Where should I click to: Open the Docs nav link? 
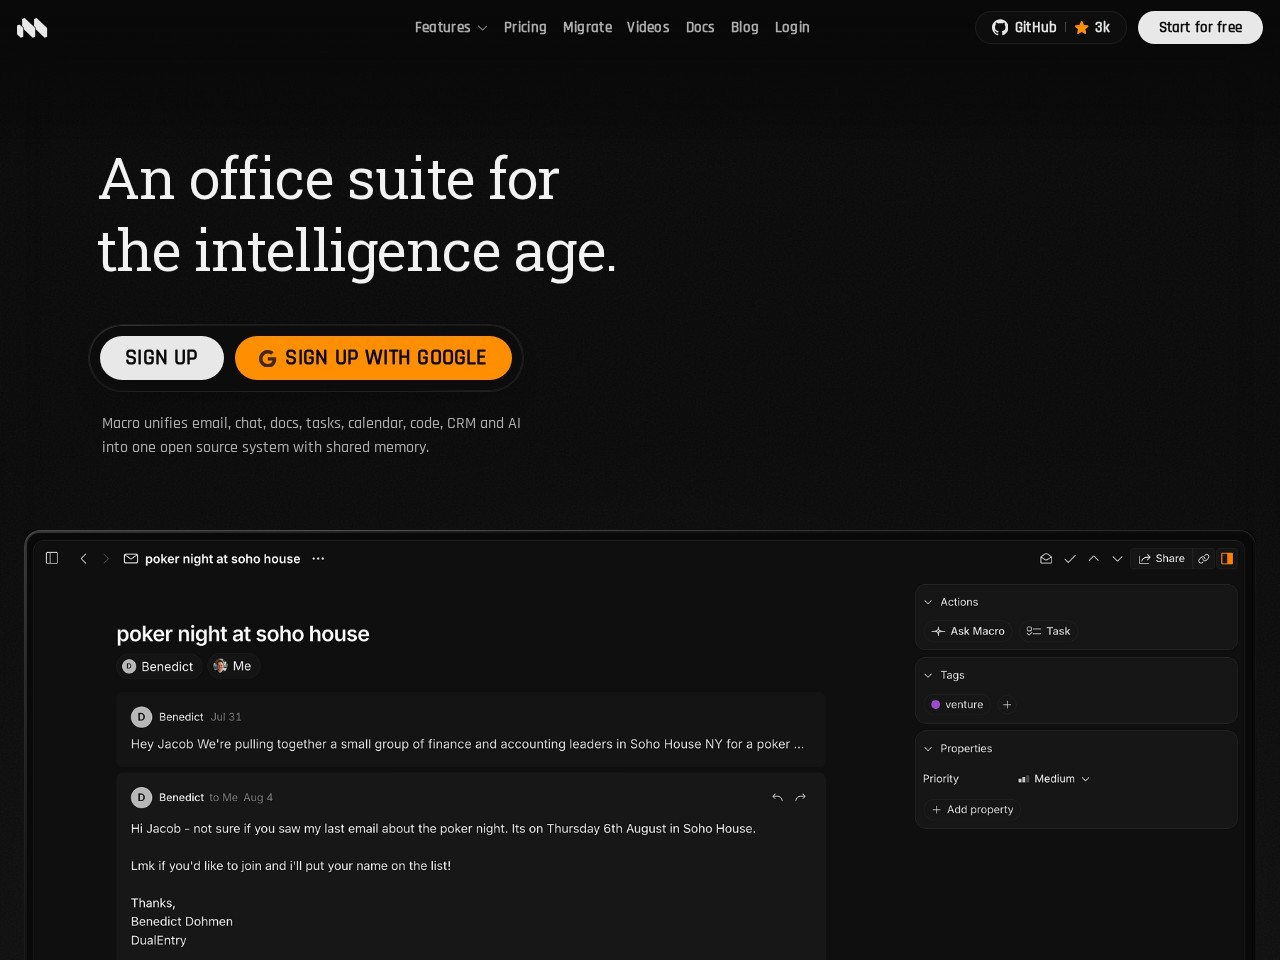coord(700,27)
